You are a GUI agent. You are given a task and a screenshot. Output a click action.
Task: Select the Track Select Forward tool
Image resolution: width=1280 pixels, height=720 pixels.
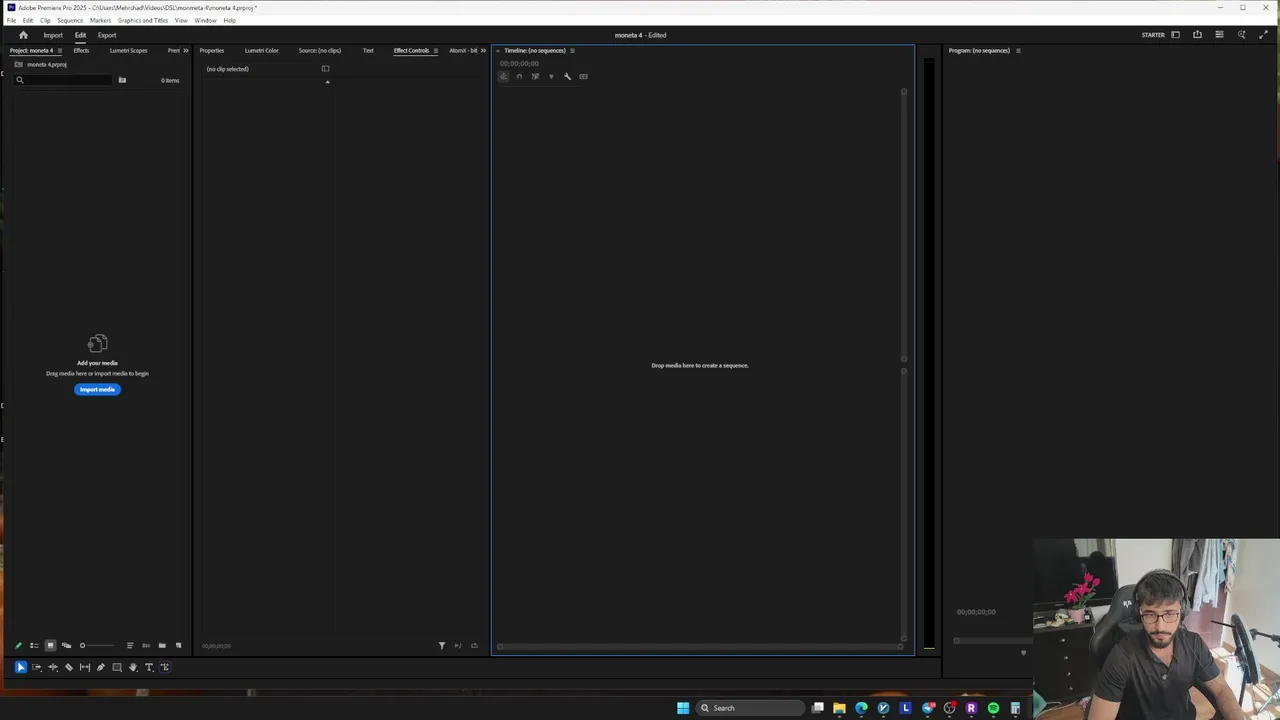37,667
